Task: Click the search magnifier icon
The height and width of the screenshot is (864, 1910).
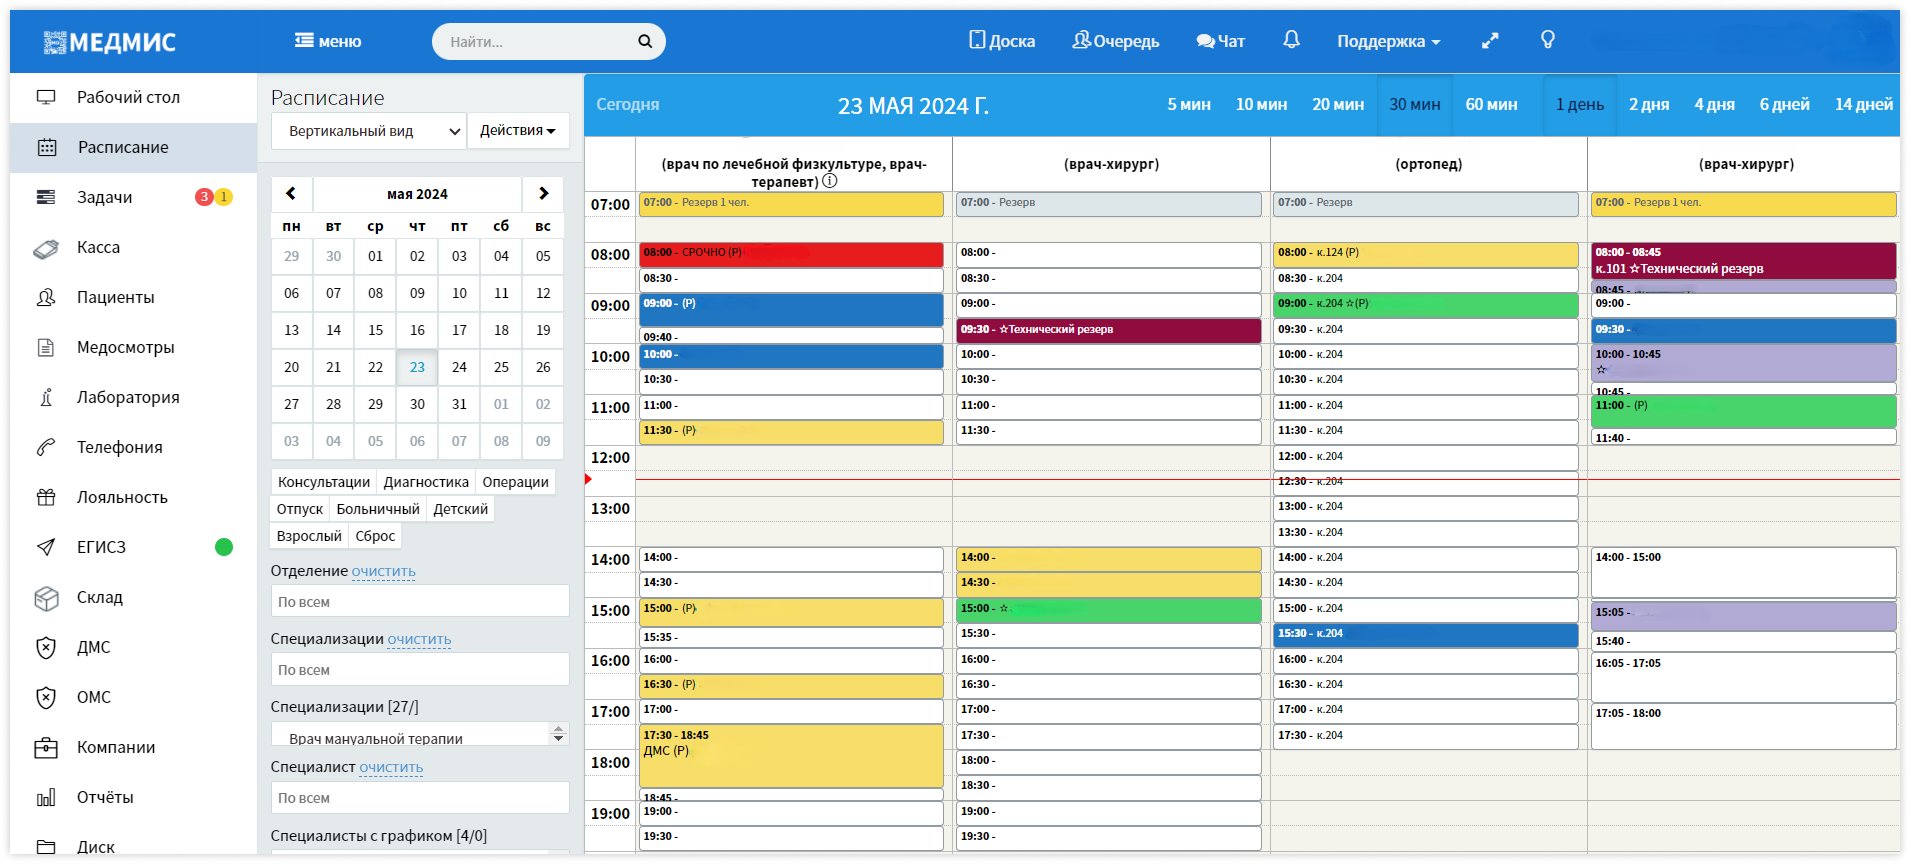Action: pos(645,42)
